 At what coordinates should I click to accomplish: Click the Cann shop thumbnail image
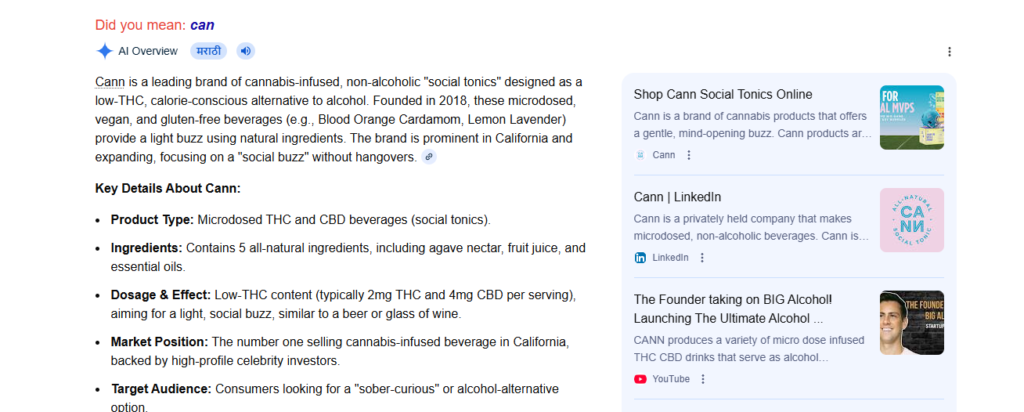tap(911, 117)
